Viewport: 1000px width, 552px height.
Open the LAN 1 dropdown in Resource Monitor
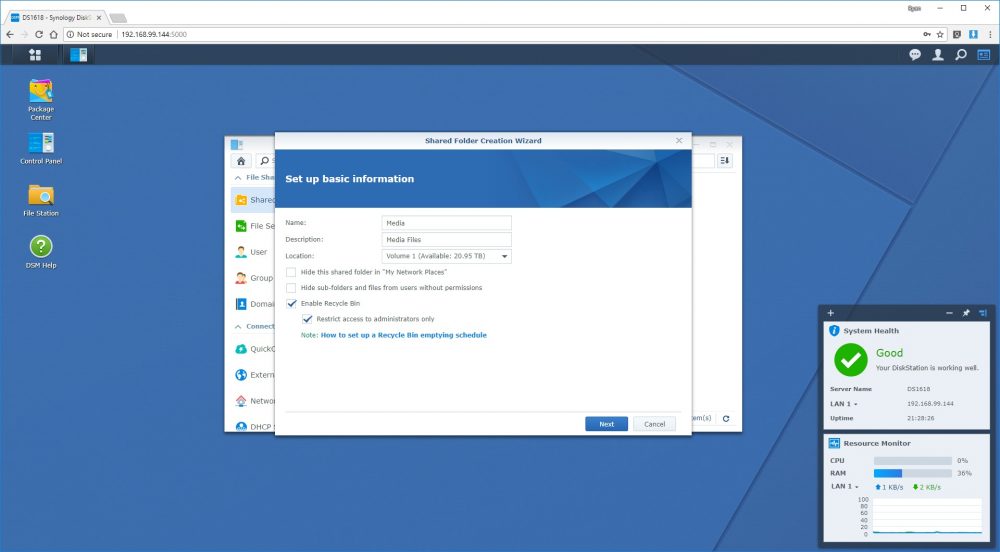pyautogui.click(x=844, y=486)
